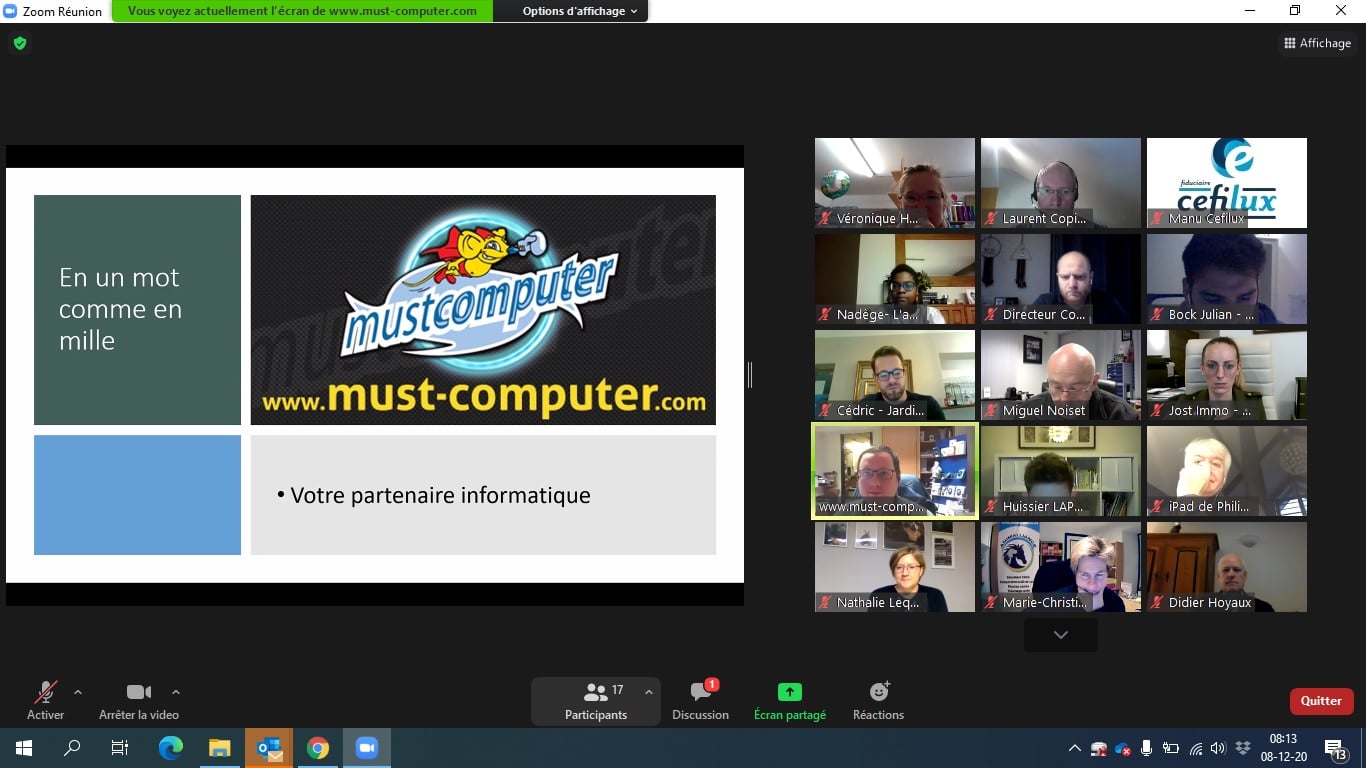Select Directeur Co... video tile

tap(1061, 279)
